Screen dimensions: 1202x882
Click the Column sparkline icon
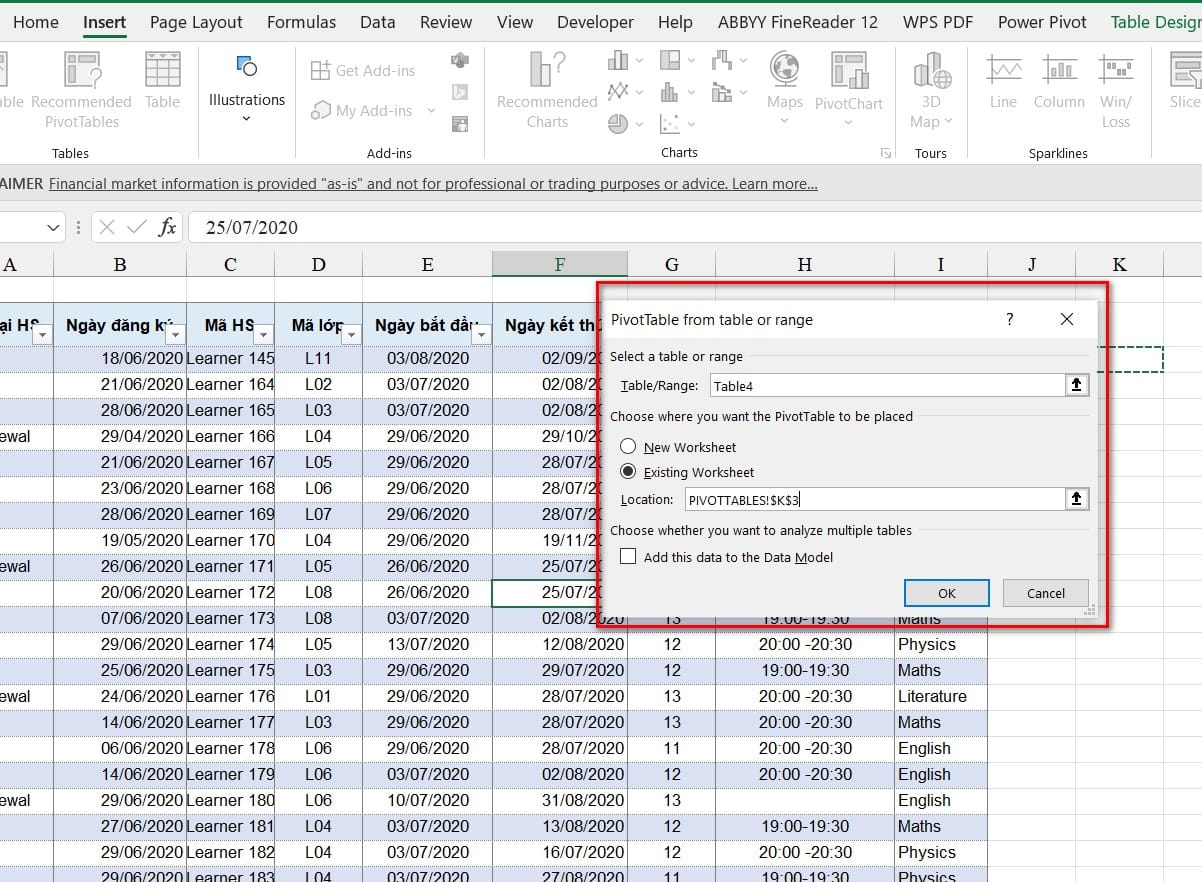[1059, 69]
